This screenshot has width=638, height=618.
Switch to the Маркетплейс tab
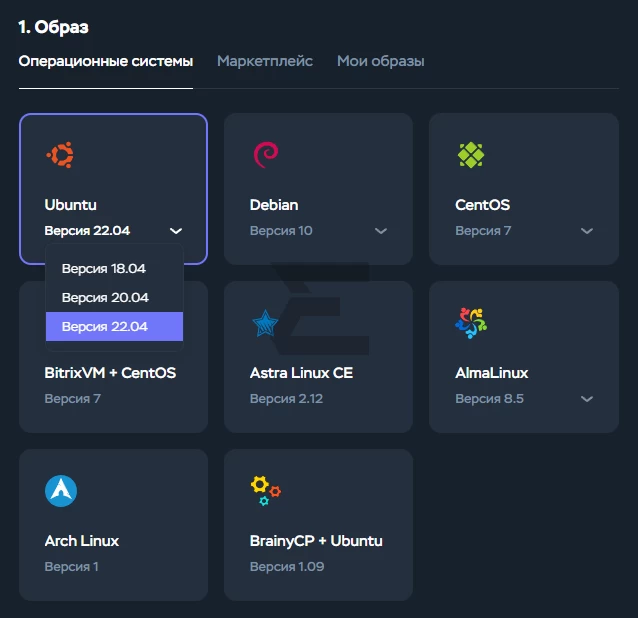[x=265, y=61]
